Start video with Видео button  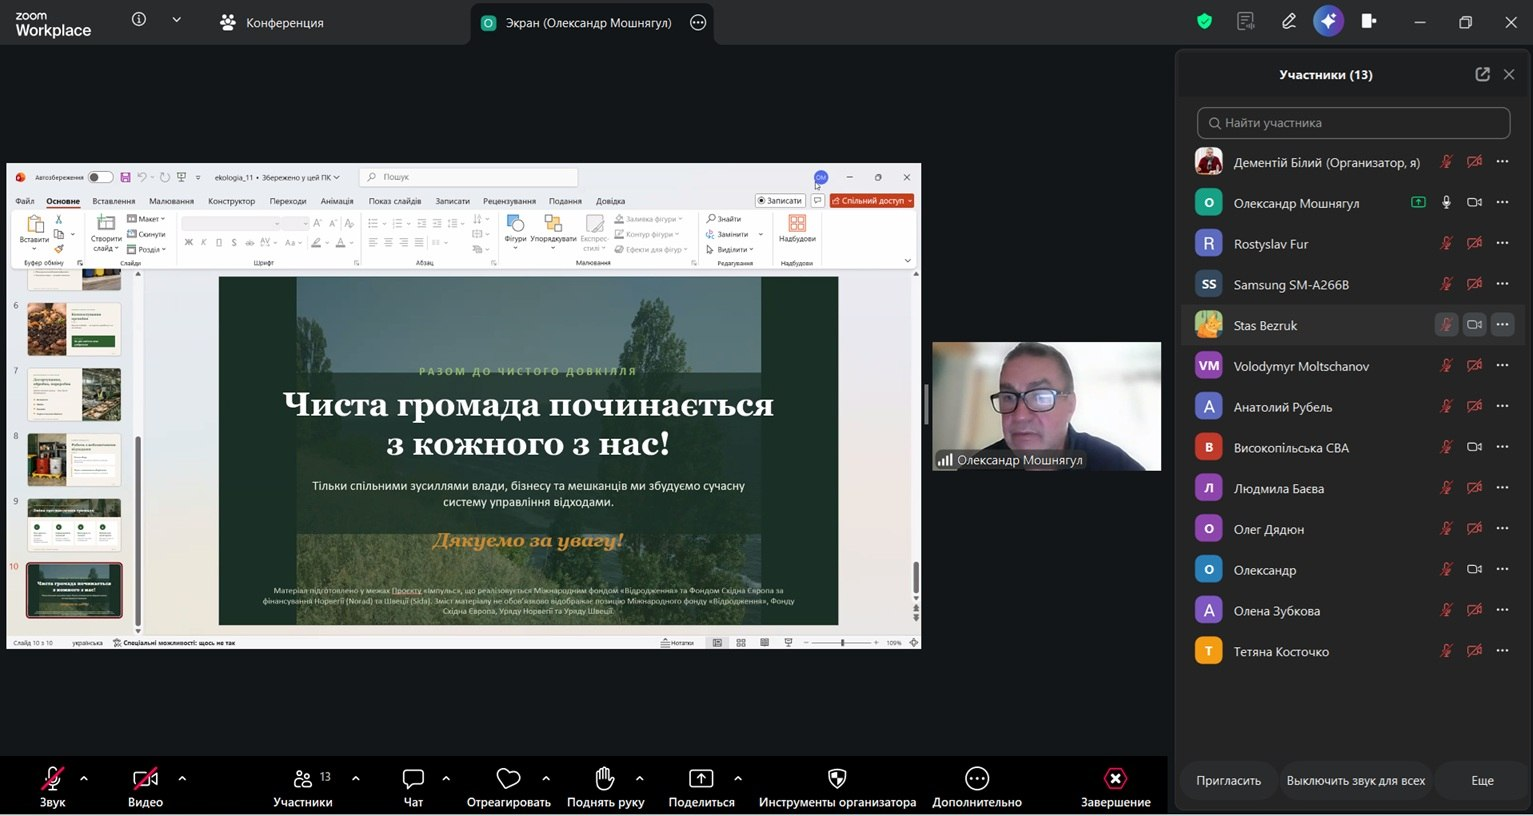pos(145,787)
